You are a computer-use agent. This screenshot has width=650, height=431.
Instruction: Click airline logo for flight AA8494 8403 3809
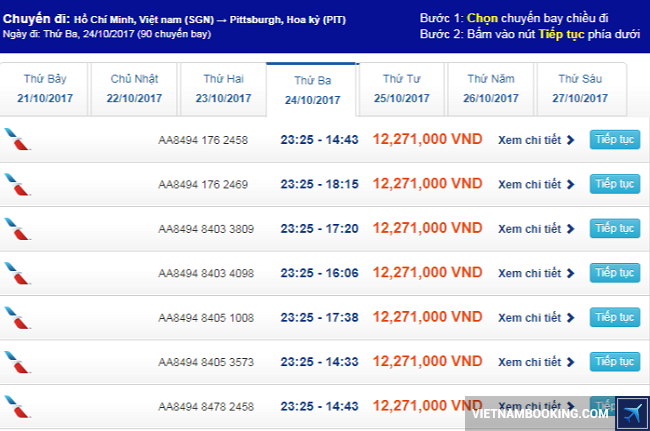(16, 228)
